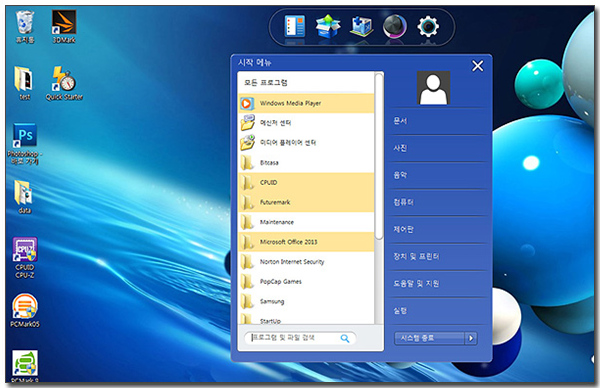This screenshot has width=600, height=388.
Task: Launch CPUID CPU-Z desktop shortcut
Action: click(25, 258)
